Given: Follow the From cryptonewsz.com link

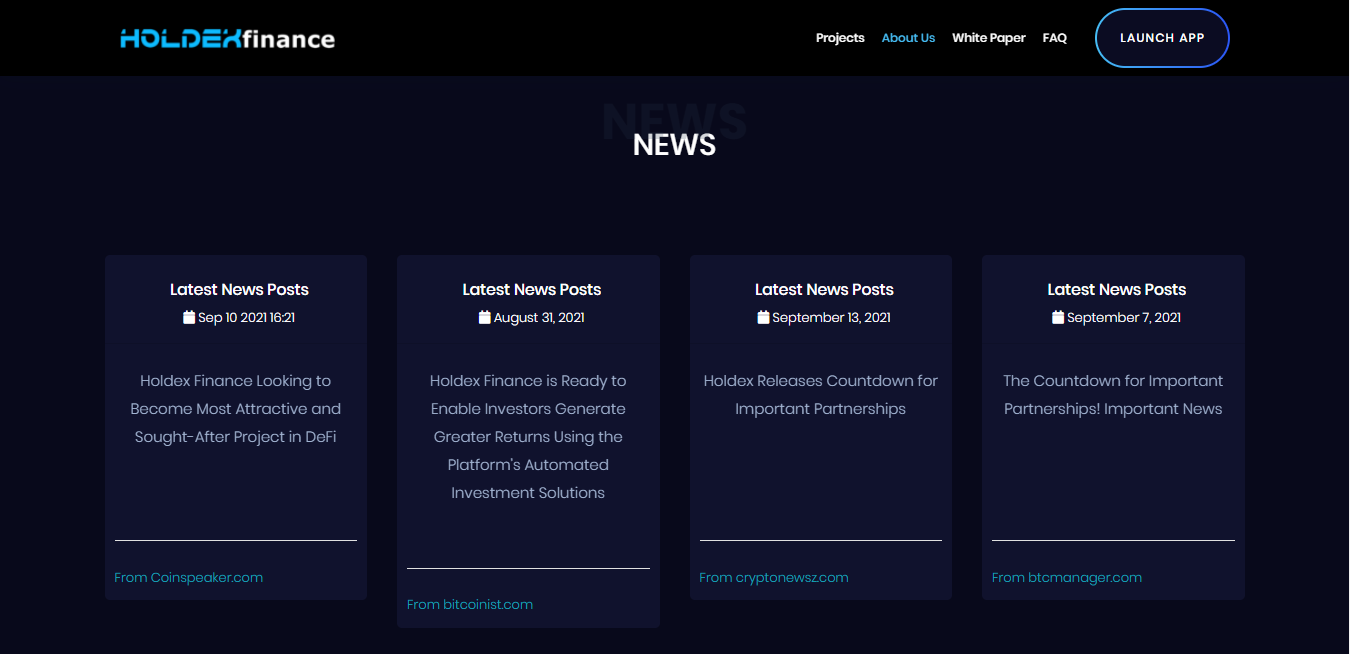Looking at the screenshot, I should 774,577.
